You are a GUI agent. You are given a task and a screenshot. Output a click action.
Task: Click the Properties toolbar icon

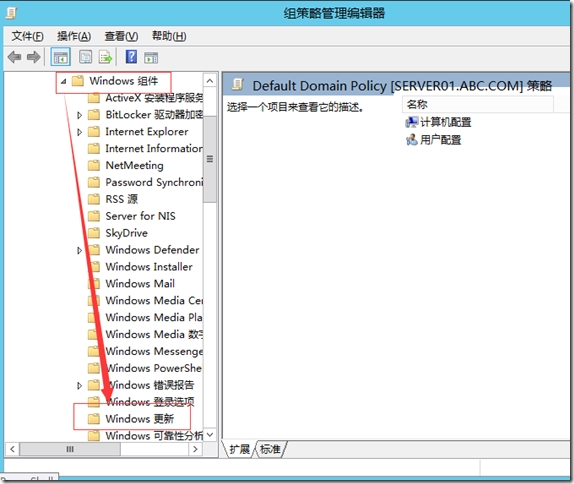[x=86, y=57]
